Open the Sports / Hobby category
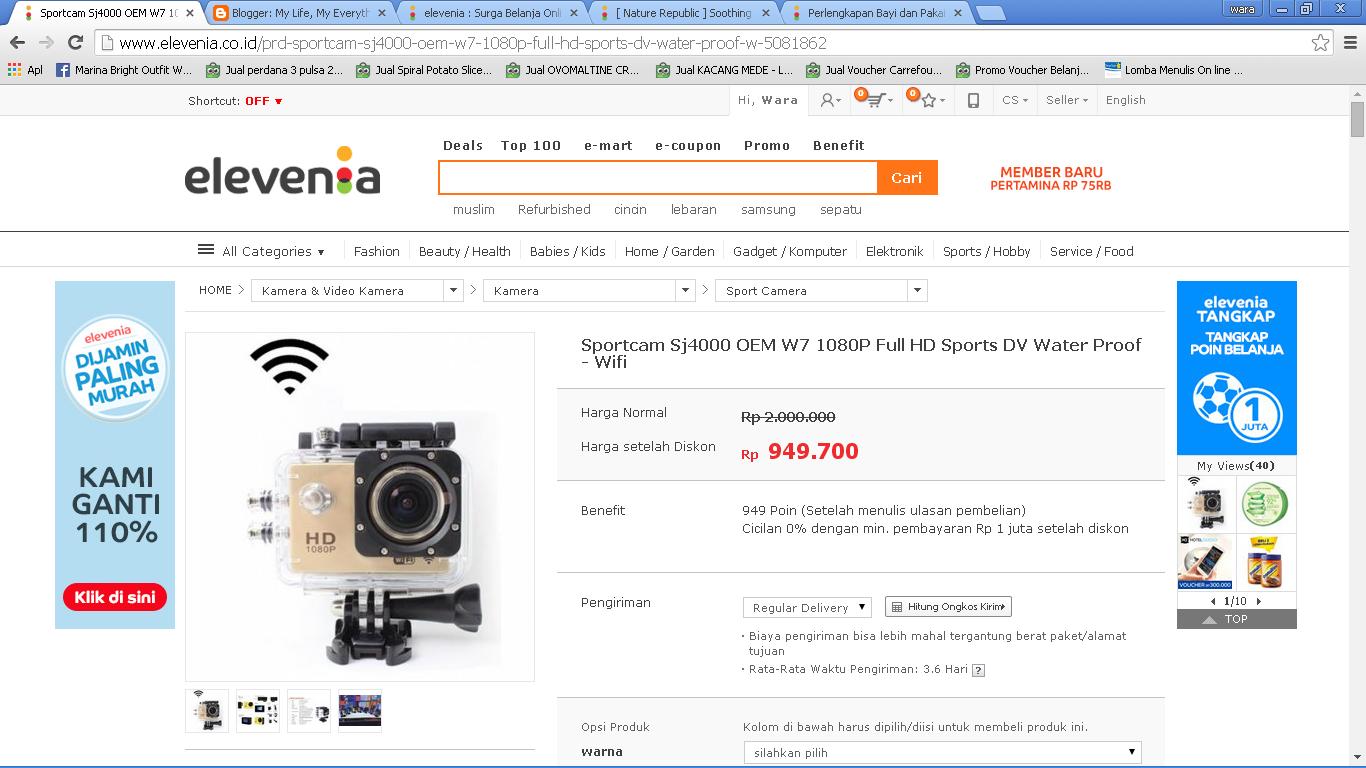 [987, 251]
